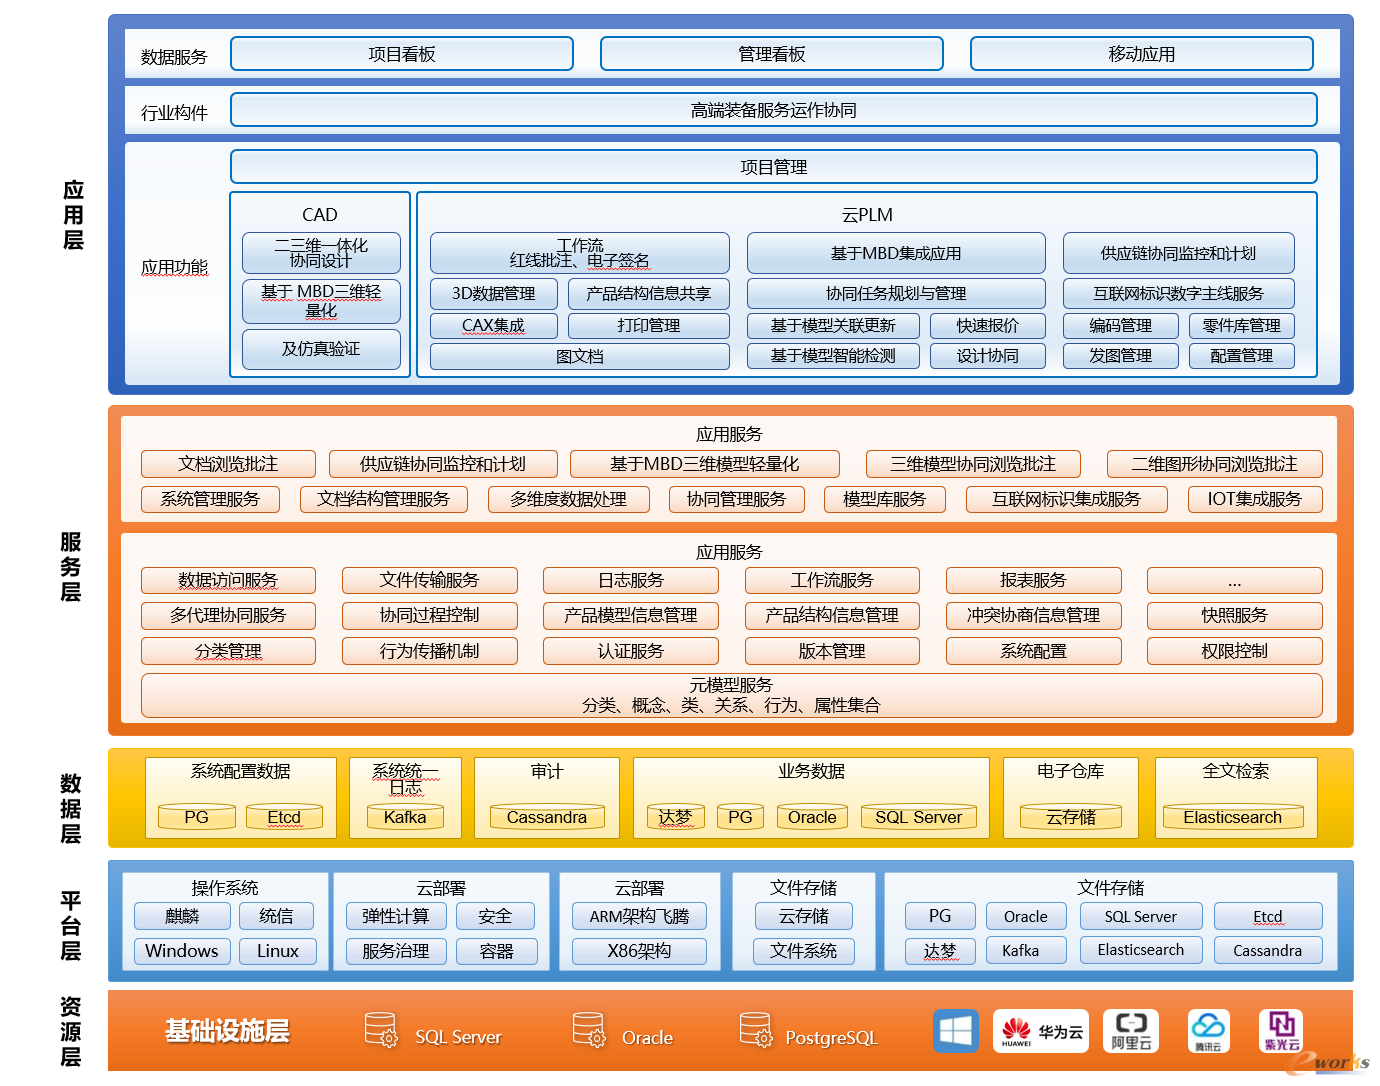This screenshot has width=1380, height=1086.
Task: Click the 编码管理 box
Action: tap(1121, 326)
